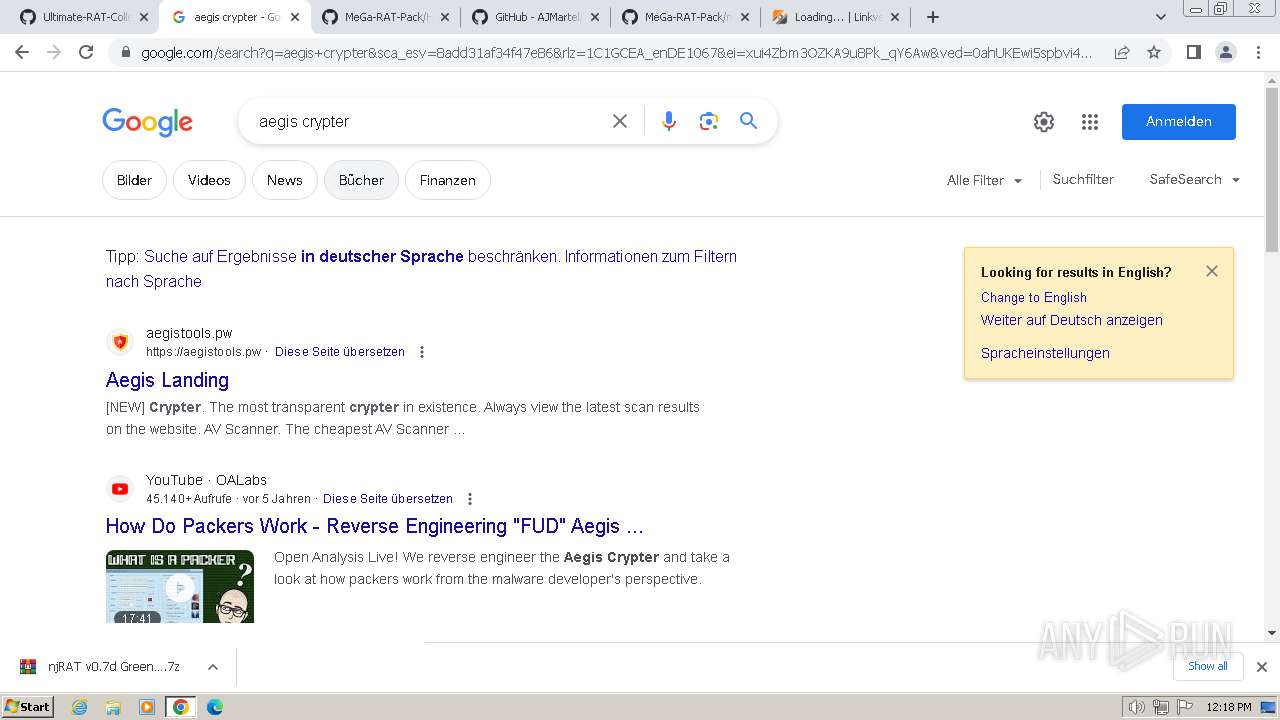
Task: Open Spracheinstellungen link
Action: click(1045, 353)
